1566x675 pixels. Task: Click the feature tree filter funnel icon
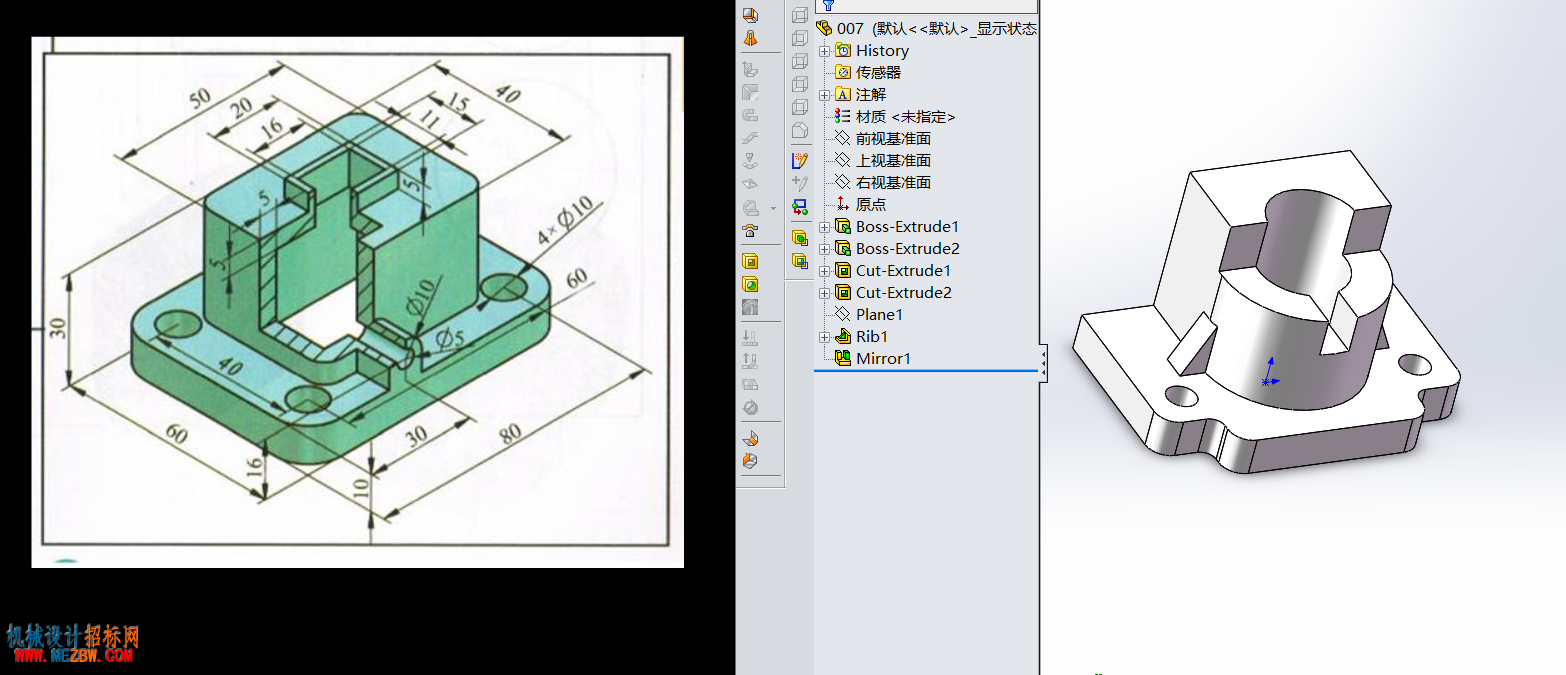827,5
